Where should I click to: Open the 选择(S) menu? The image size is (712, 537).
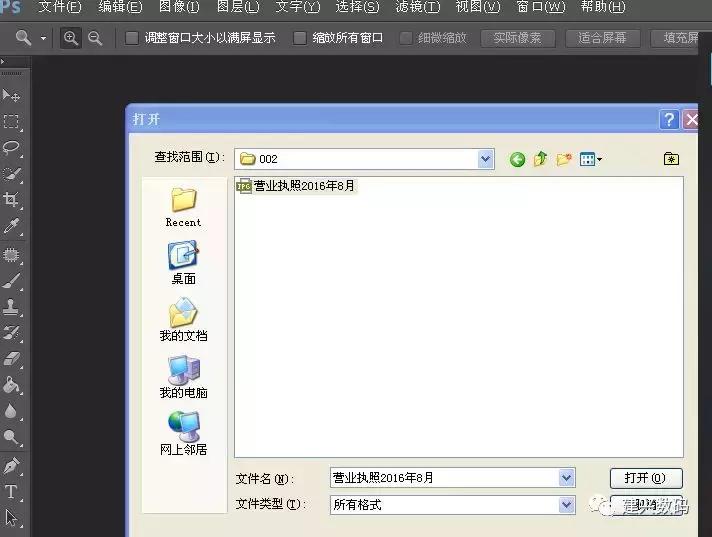pyautogui.click(x=357, y=7)
